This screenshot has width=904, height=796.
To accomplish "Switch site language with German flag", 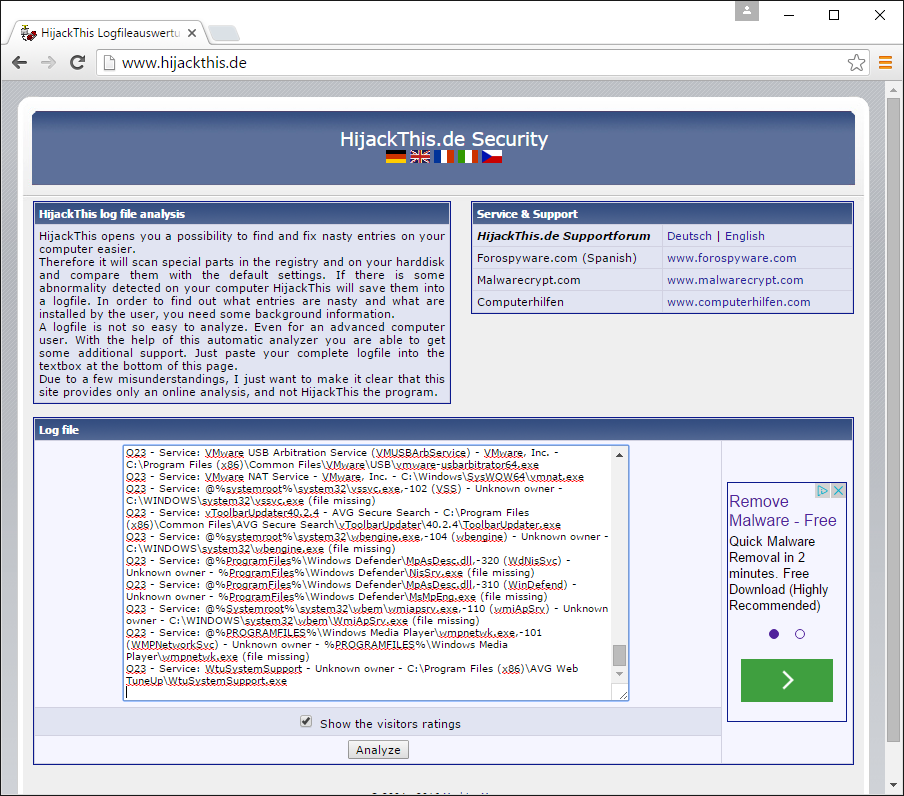I will [396, 156].
